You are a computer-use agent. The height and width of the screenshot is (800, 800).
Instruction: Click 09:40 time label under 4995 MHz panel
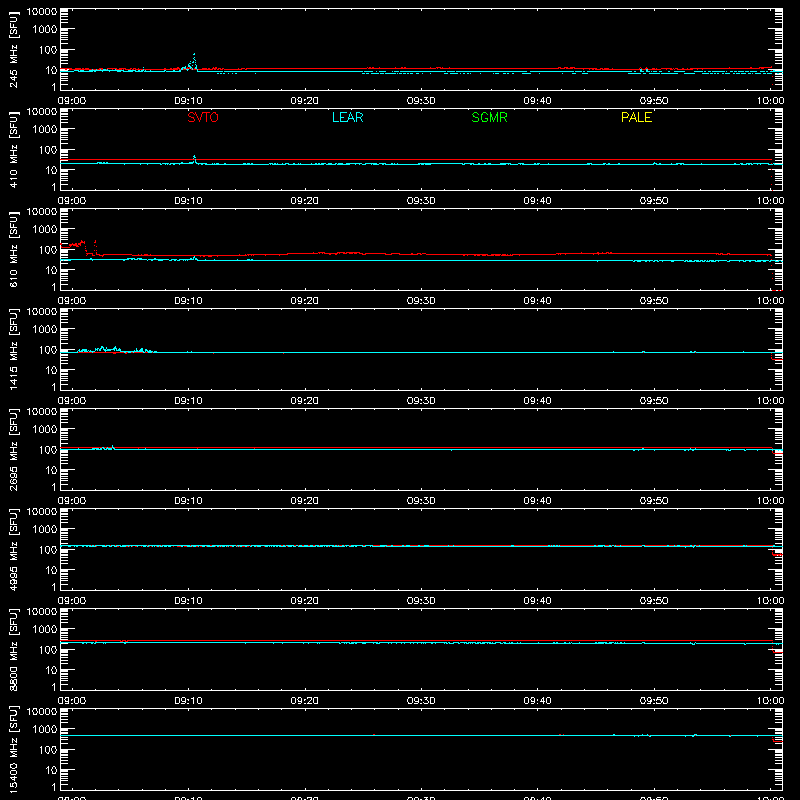[x=537, y=601]
